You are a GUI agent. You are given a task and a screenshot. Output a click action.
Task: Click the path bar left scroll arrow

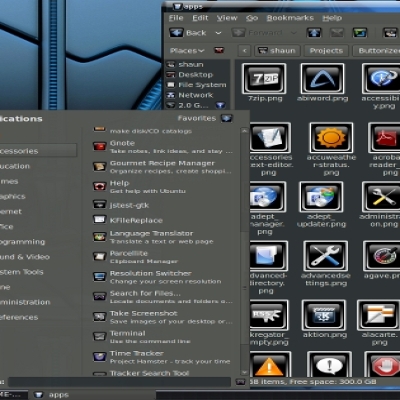click(x=245, y=51)
